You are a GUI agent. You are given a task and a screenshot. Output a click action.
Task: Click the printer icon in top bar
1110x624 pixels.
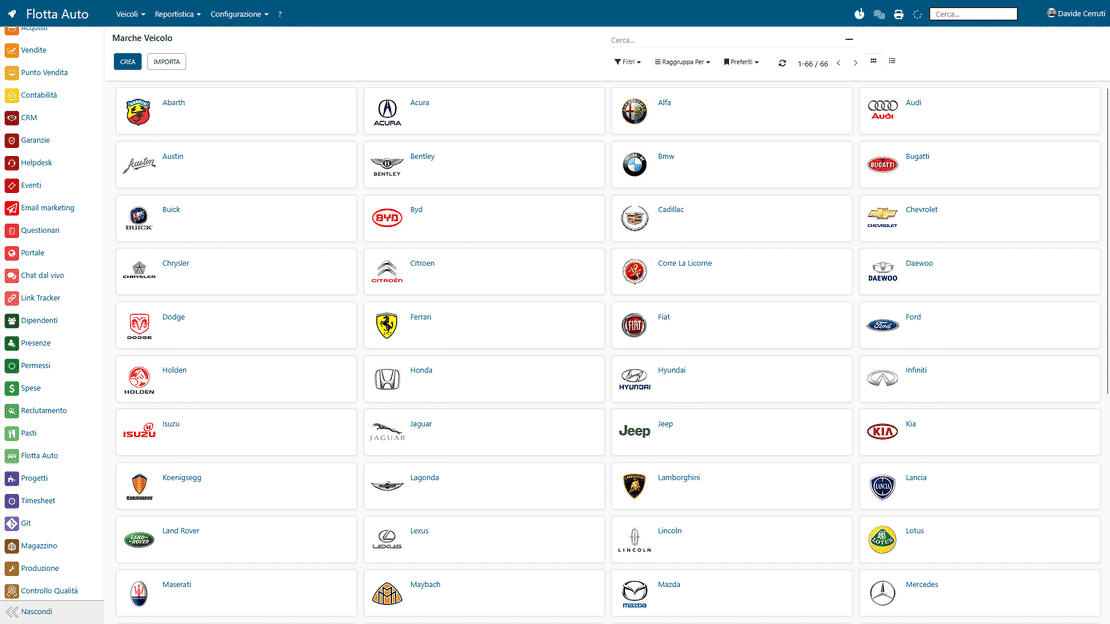[898, 14]
